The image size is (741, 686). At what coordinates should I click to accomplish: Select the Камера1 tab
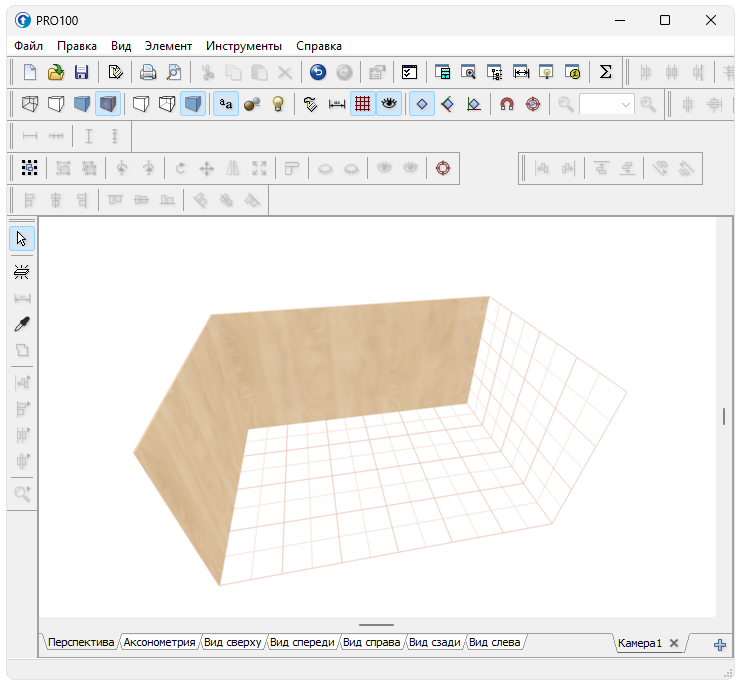click(x=640, y=643)
